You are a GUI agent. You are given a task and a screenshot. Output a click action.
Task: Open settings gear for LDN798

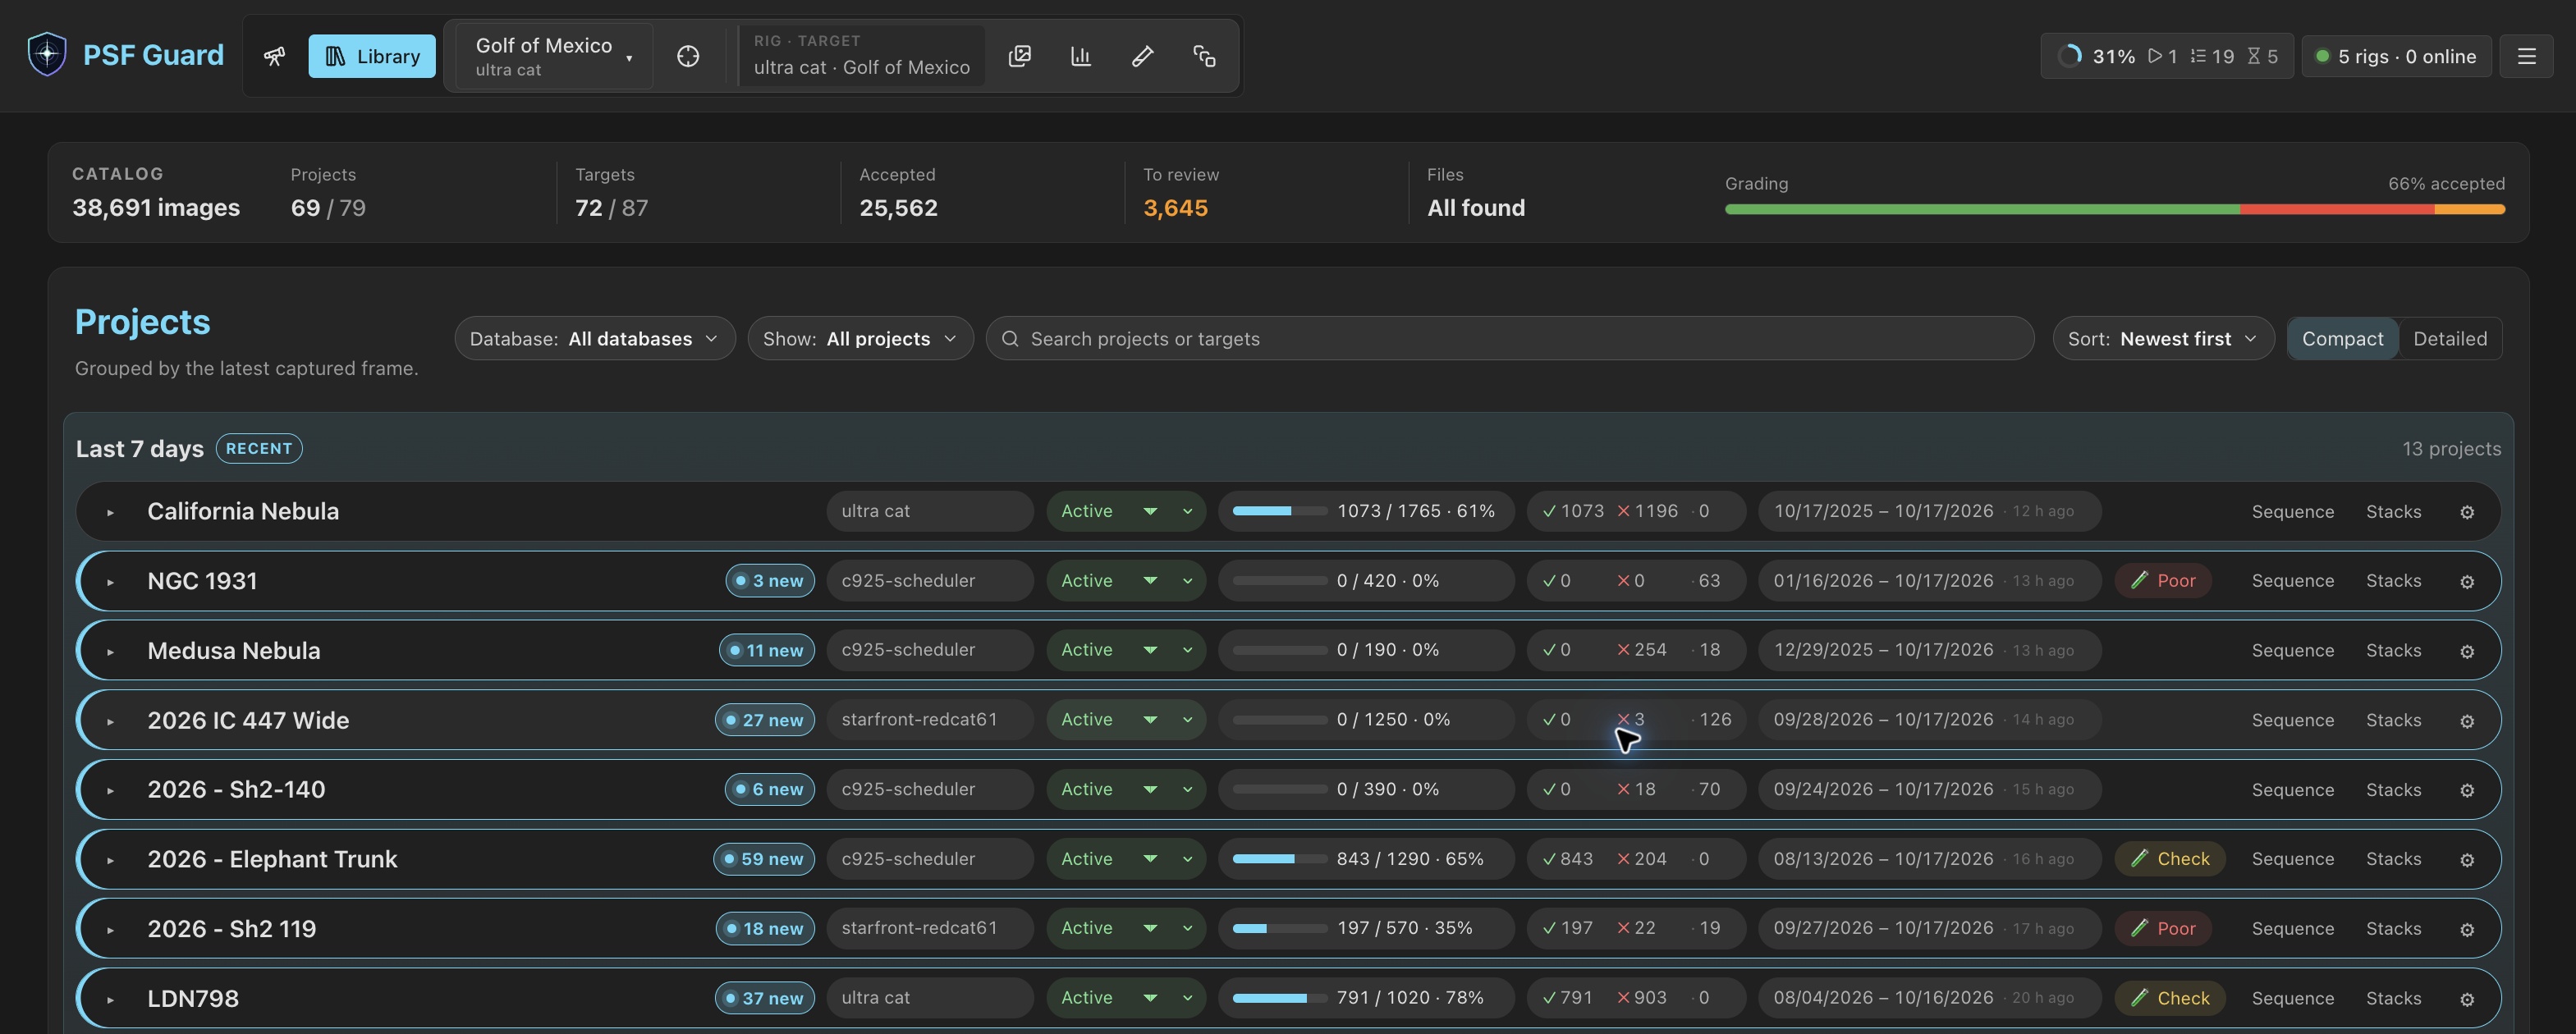click(x=2467, y=998)
